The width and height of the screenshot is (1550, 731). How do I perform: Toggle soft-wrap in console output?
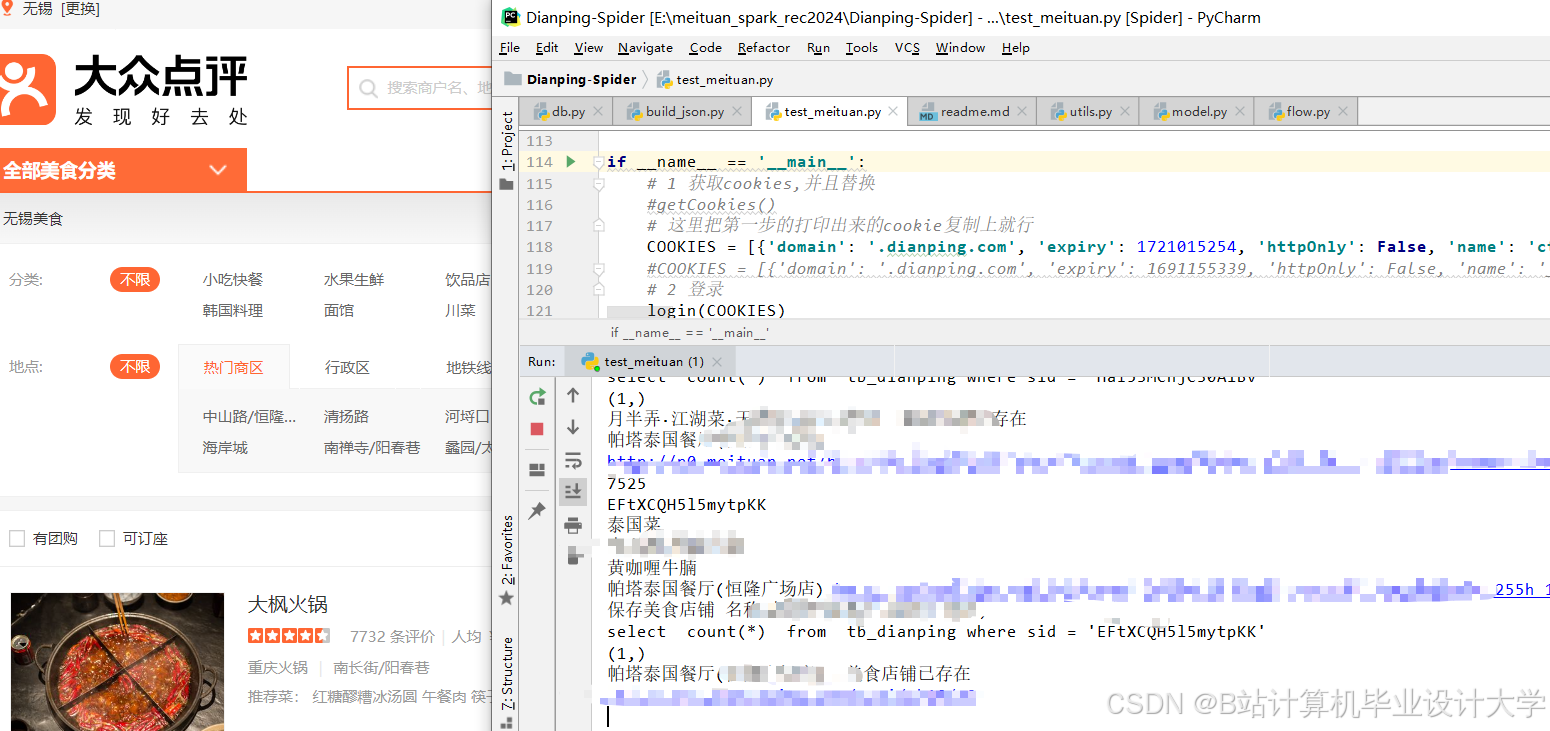click(573, 460)
